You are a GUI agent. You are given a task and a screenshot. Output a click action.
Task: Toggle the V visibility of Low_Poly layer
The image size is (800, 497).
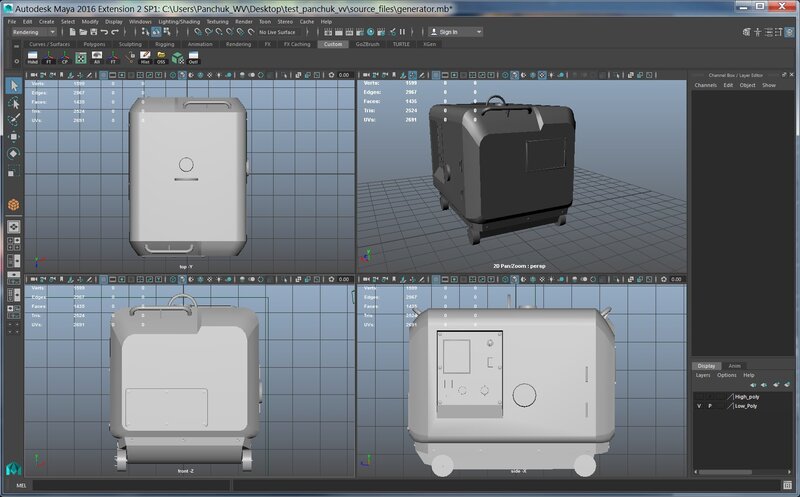699,407
